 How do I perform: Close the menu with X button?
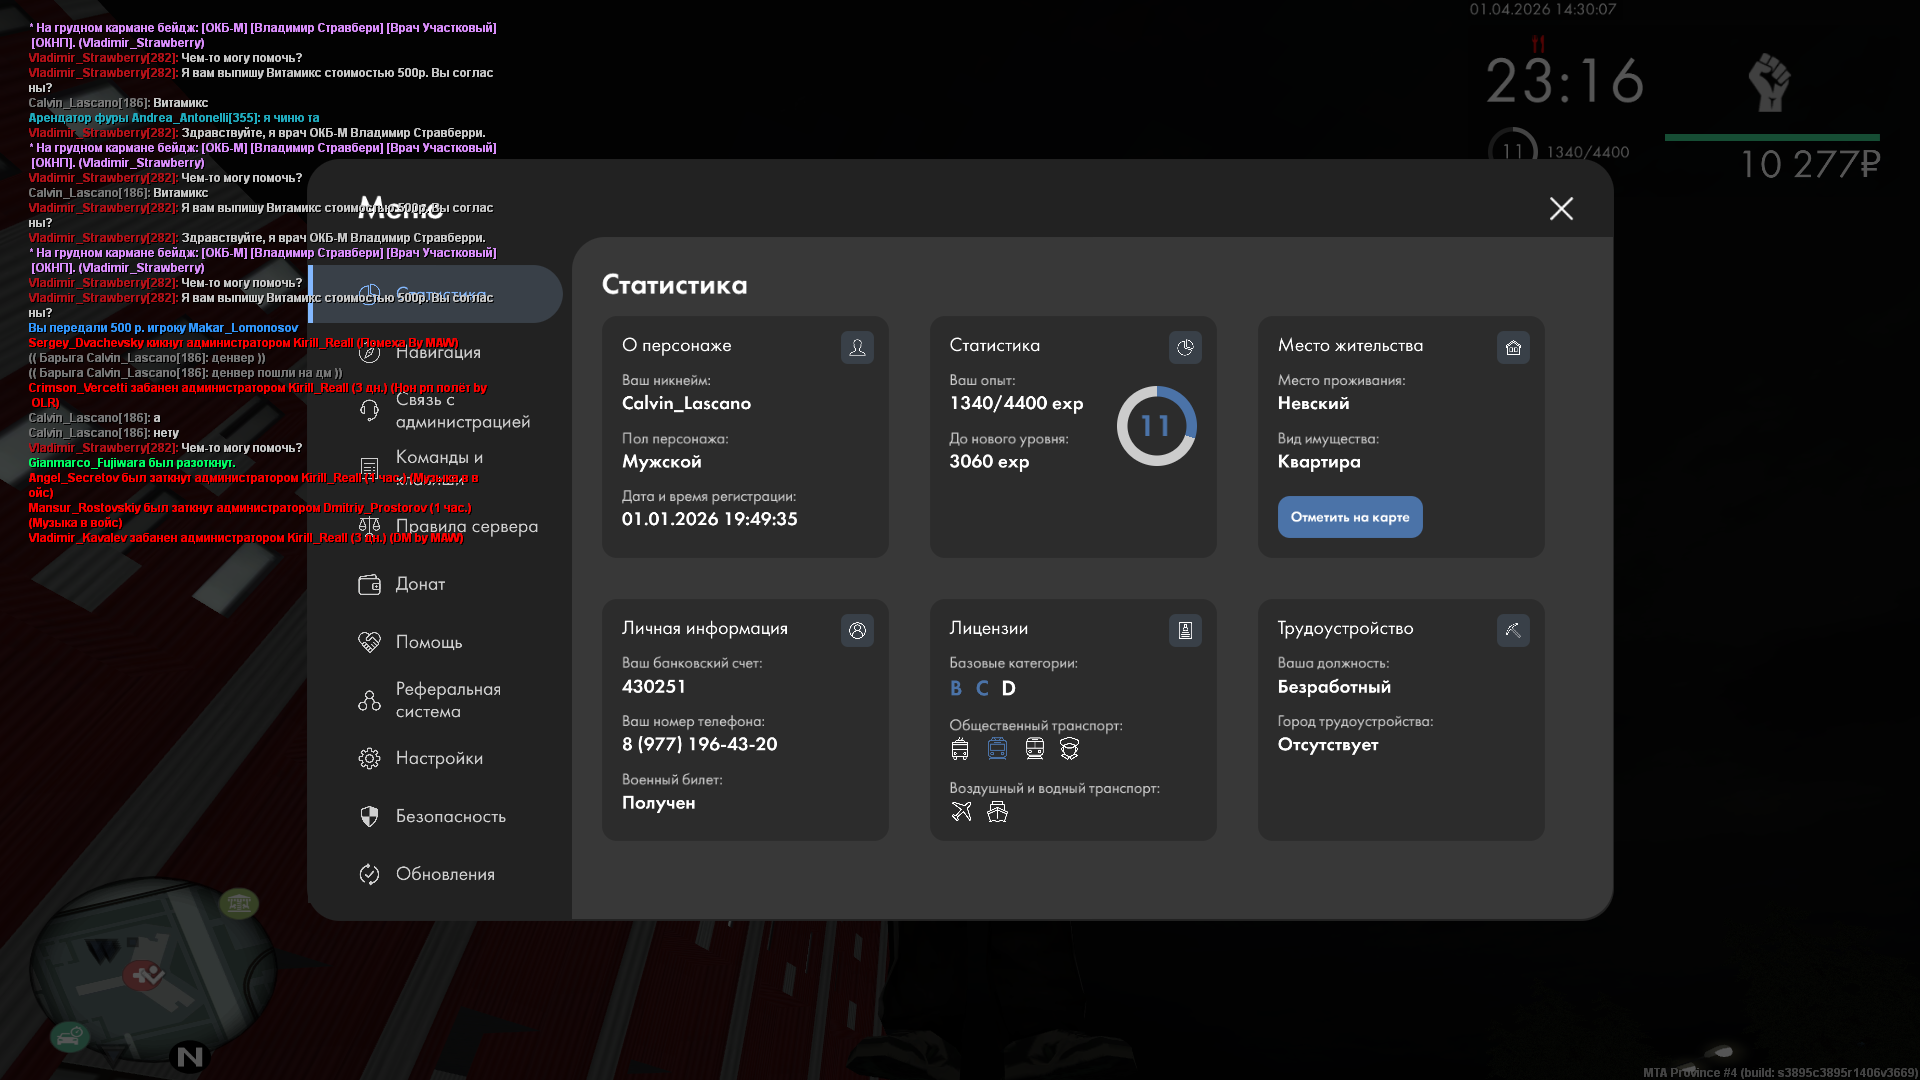pyautogui.click(x=1561, y=208)
